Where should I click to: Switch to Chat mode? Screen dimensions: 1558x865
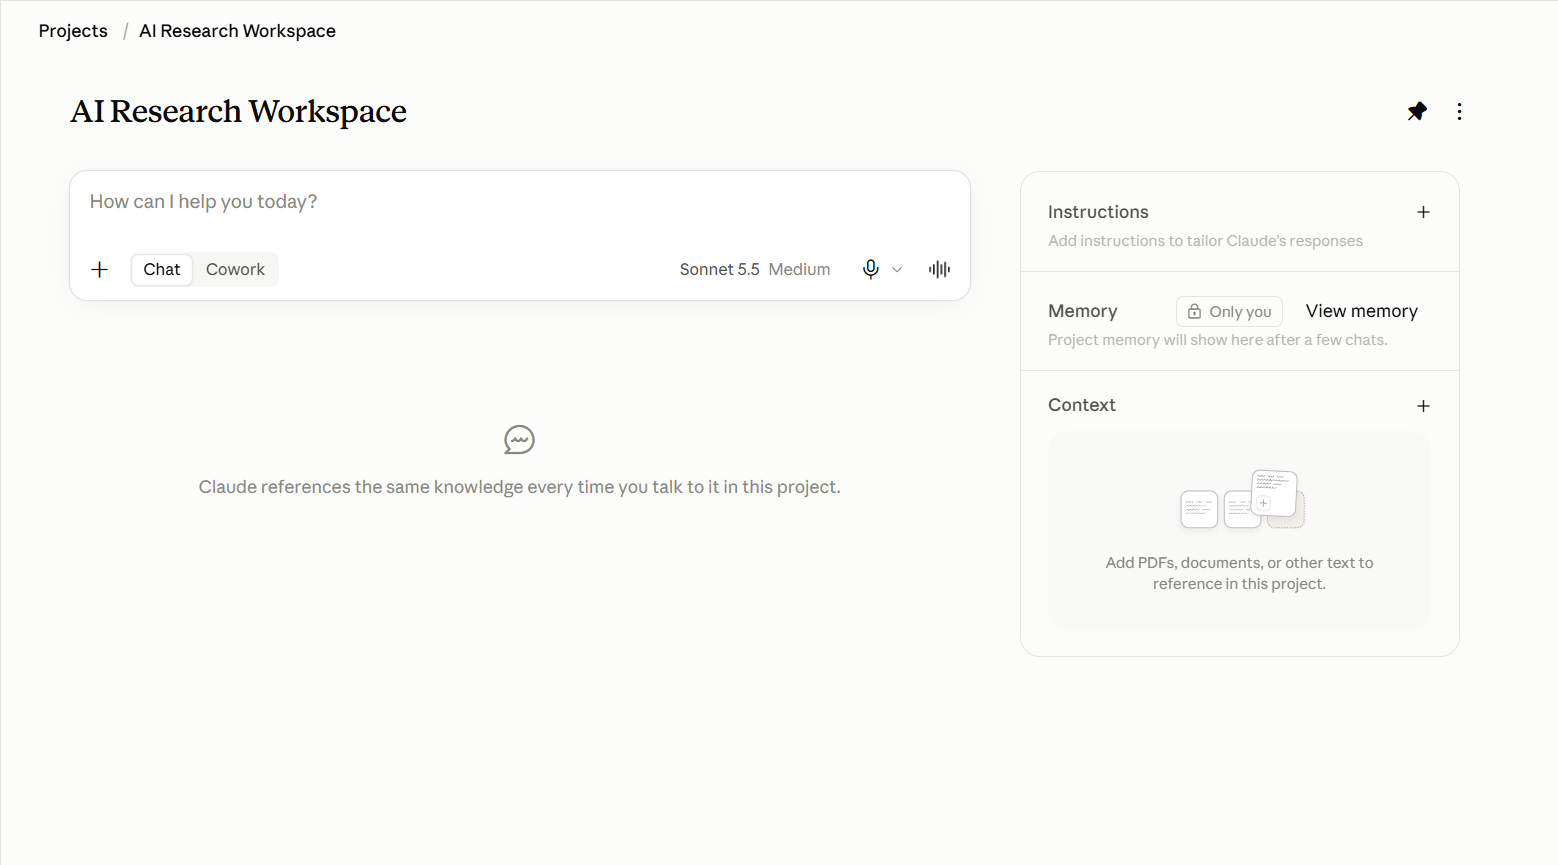[x=162, y=269]
